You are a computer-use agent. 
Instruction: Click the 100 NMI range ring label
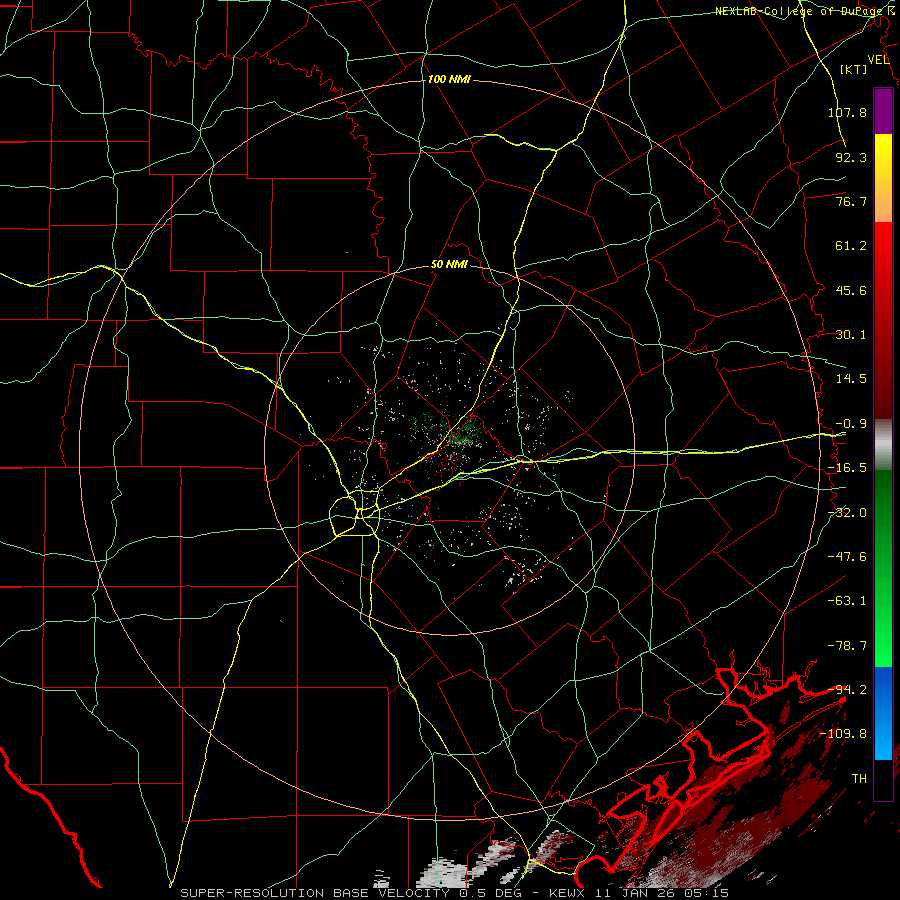pos(449,79)
